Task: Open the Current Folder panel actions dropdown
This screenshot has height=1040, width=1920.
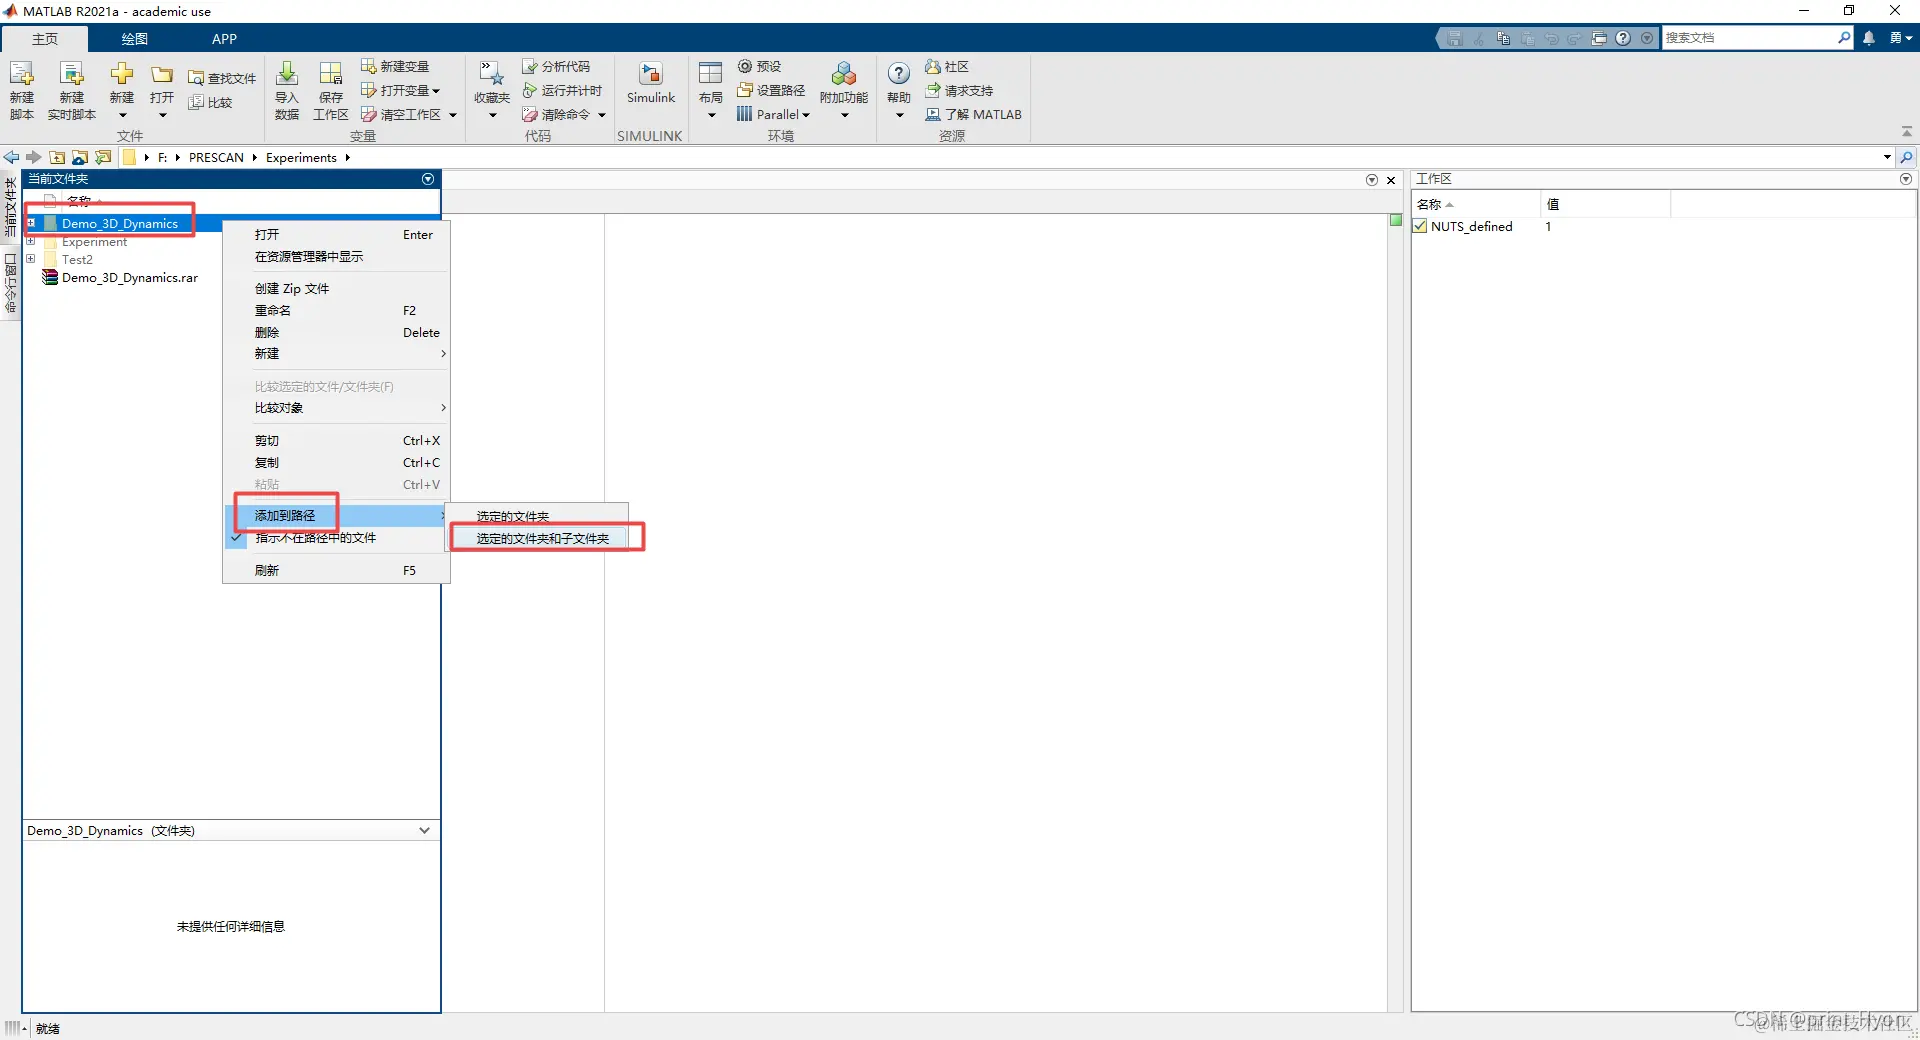Action: (x=428, y=179)
